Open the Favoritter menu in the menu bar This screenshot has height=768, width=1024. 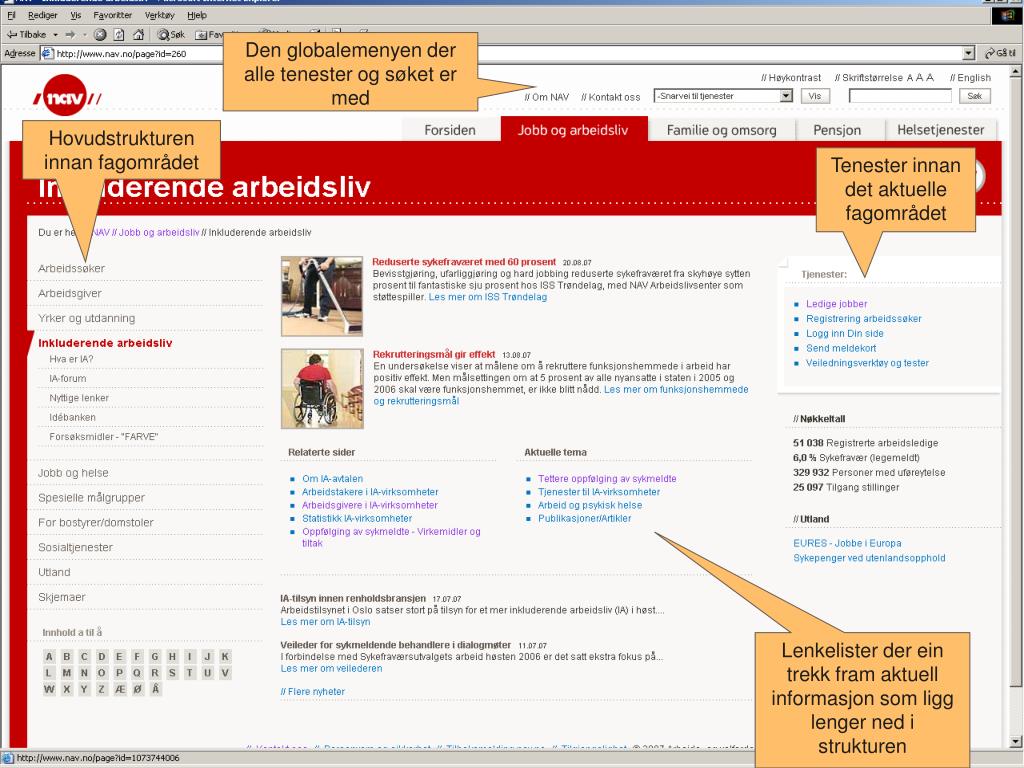[112, 15]
